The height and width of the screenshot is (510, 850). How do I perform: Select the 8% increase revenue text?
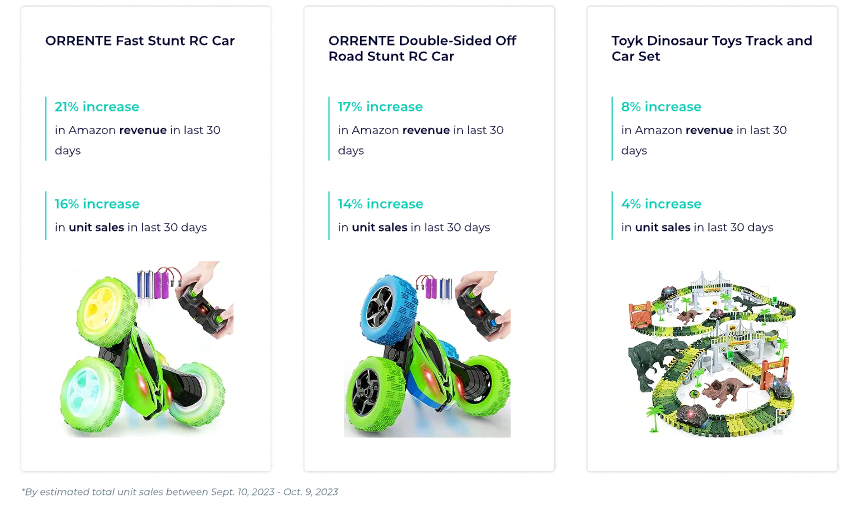[x=661, y=107]
